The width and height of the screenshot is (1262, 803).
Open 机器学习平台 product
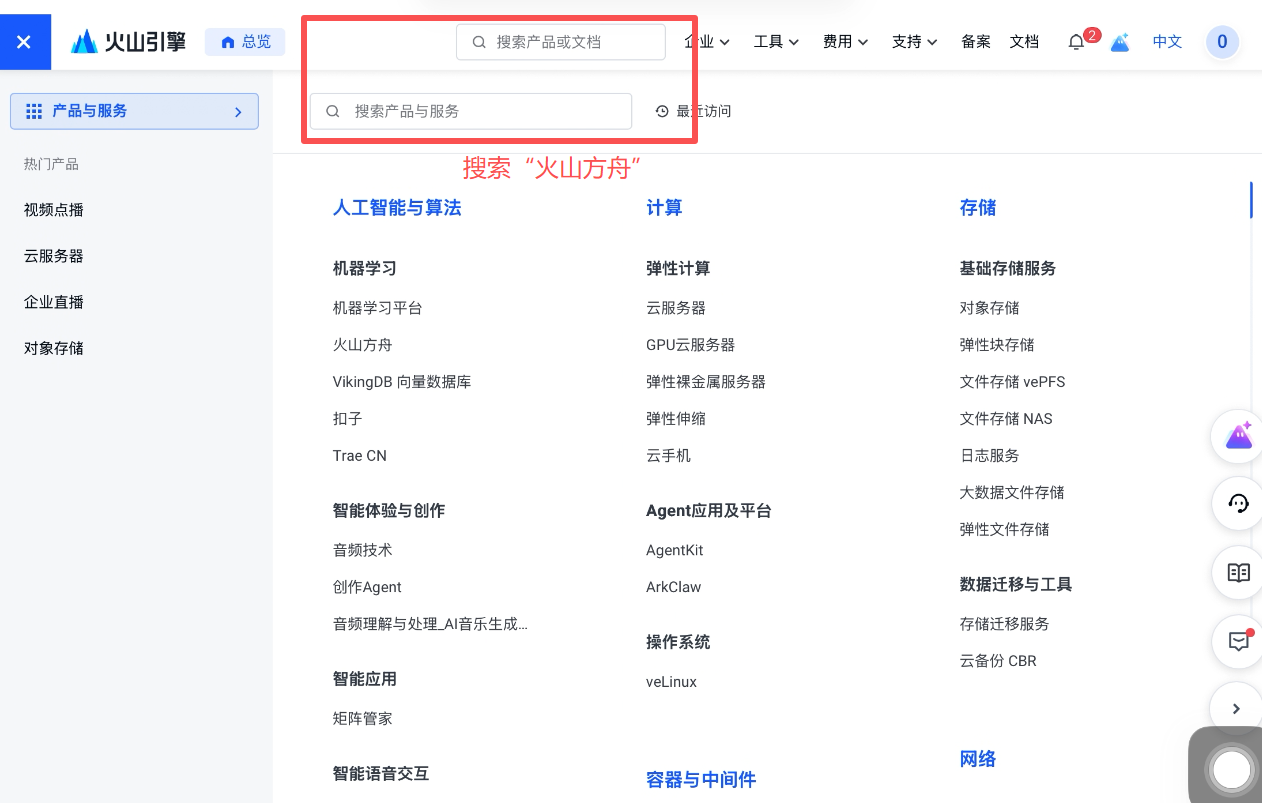378,308
